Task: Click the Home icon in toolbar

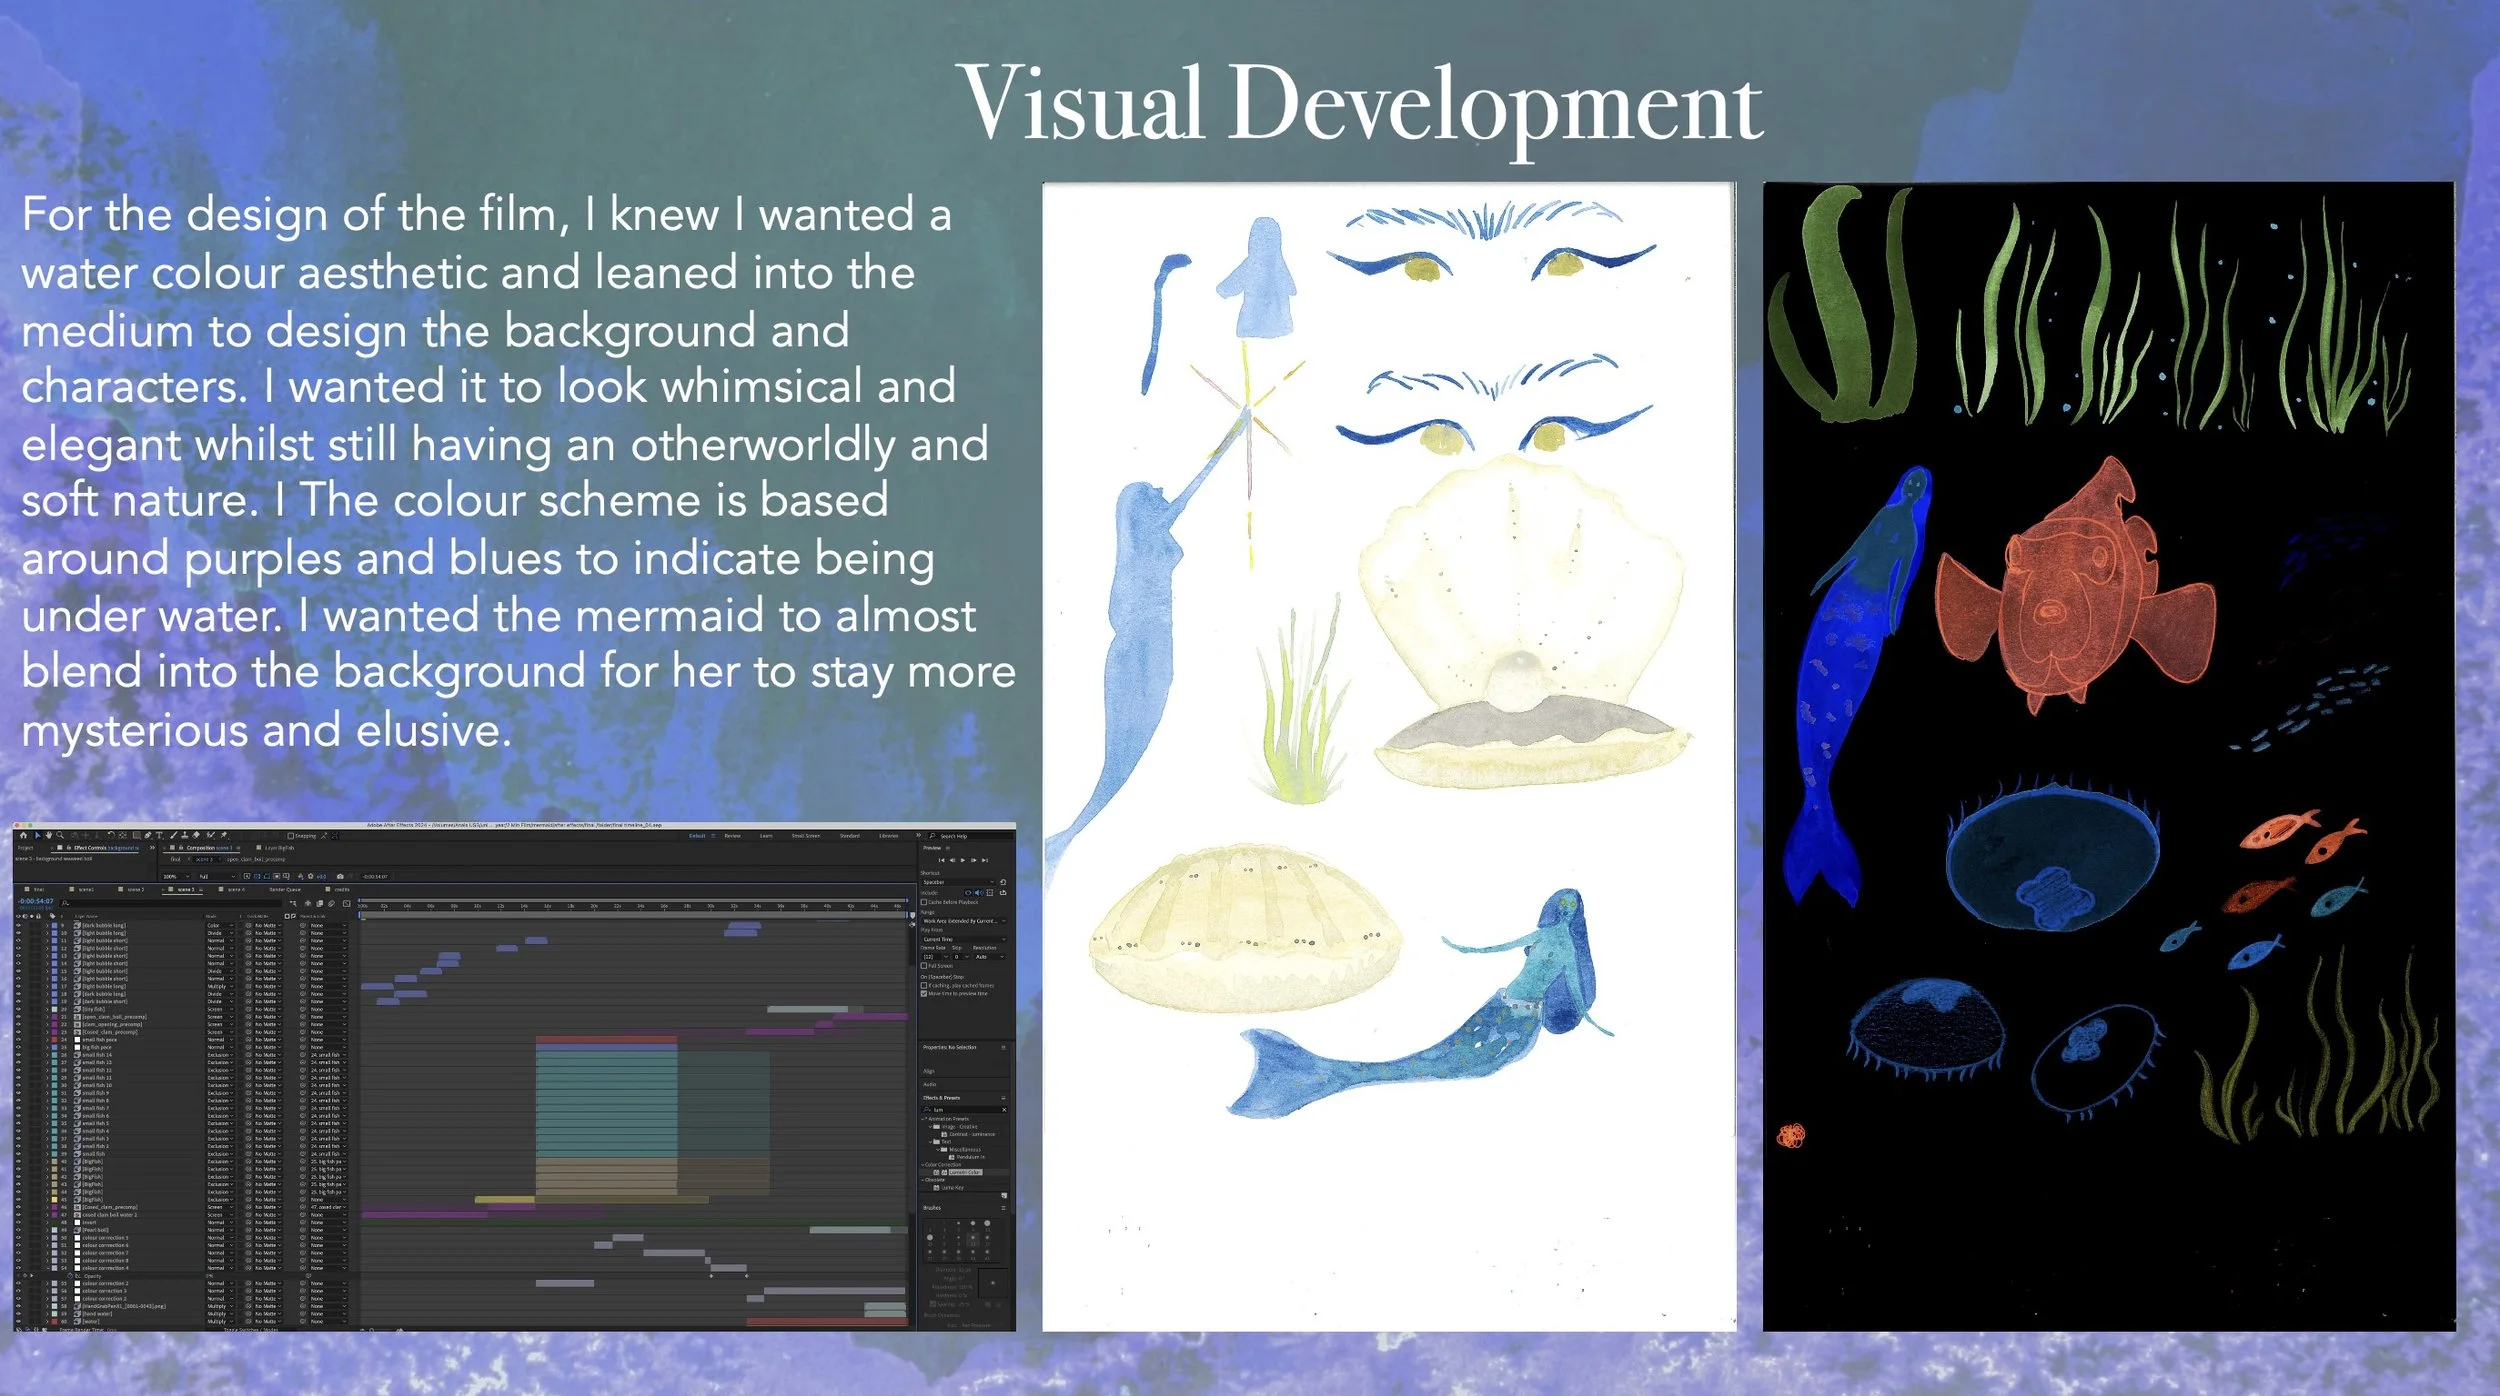Action: tap(23, 835)
